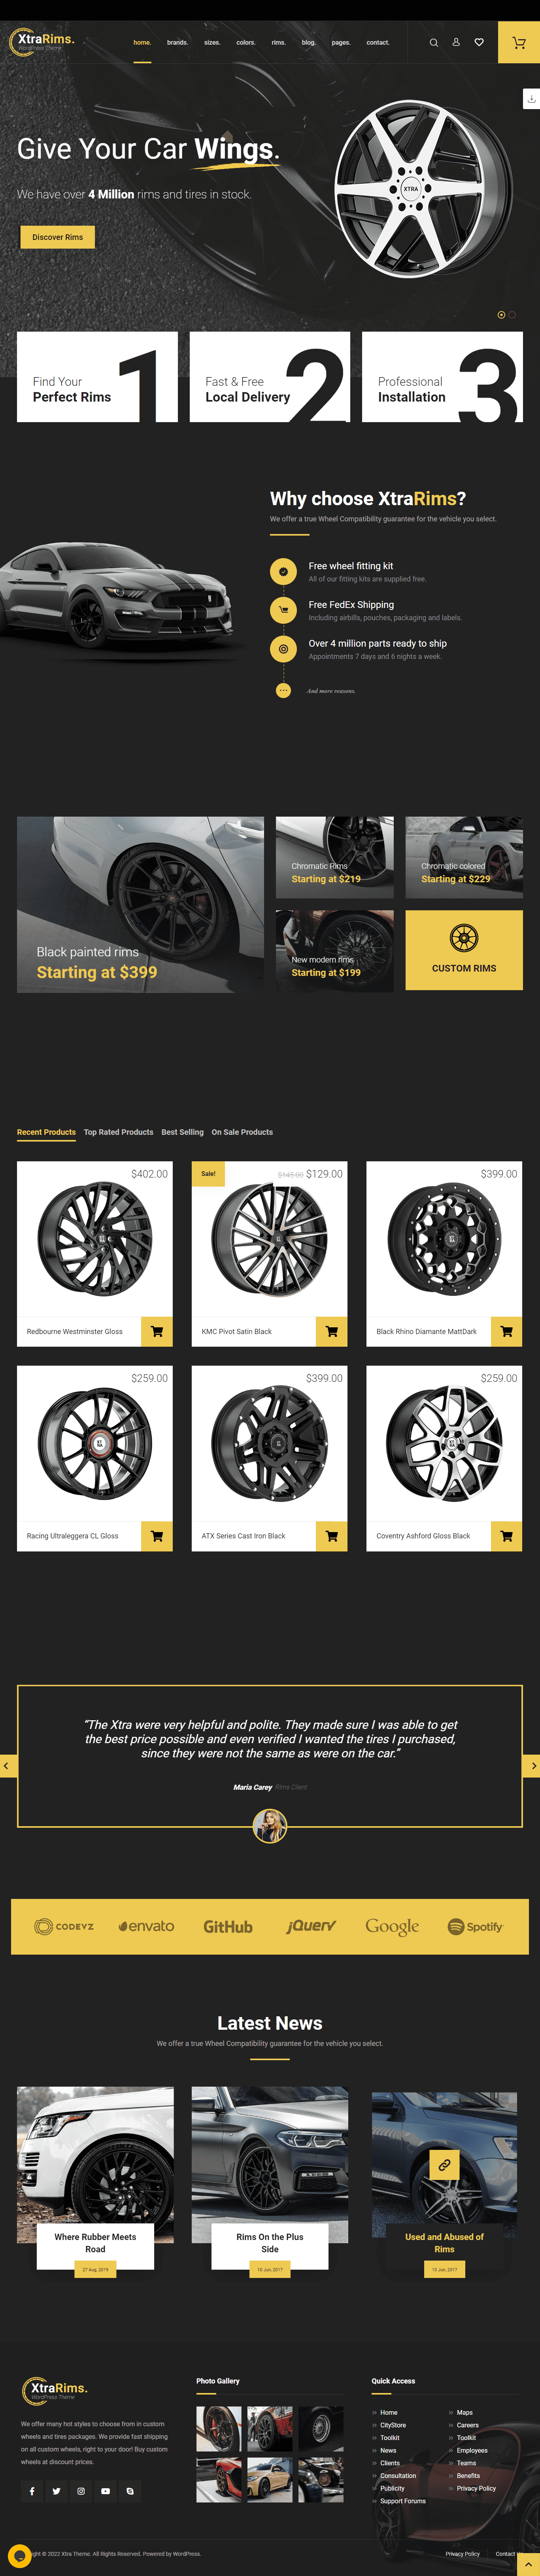Add Racing Ultraleggera CL Gloss to cart
This screenshot has width=540, height=2576.
click(x=157, y=1536)
